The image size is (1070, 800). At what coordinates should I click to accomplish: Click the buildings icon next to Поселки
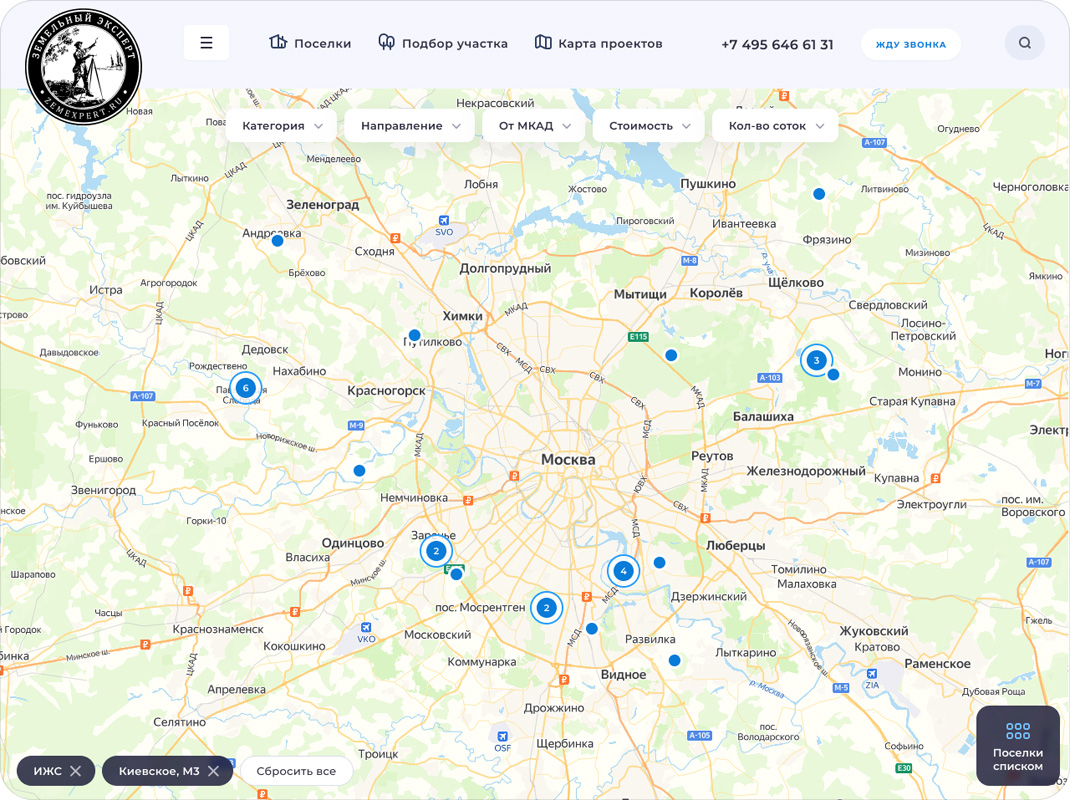(277, 43)
